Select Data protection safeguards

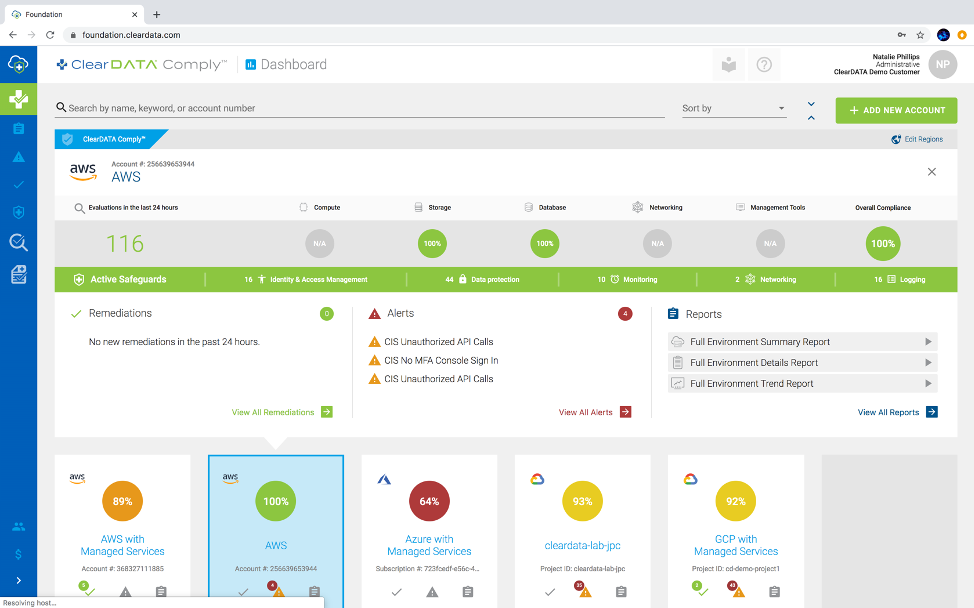(x=482, y=279)
